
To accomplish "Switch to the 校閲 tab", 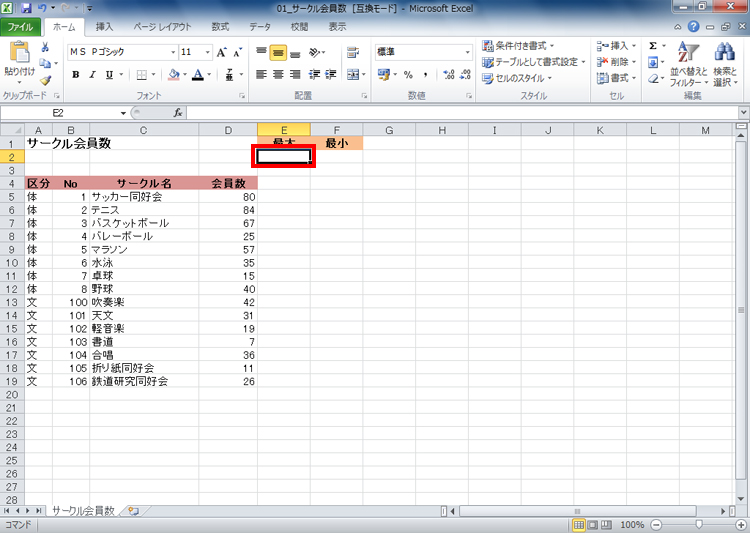I will point(299,27).
